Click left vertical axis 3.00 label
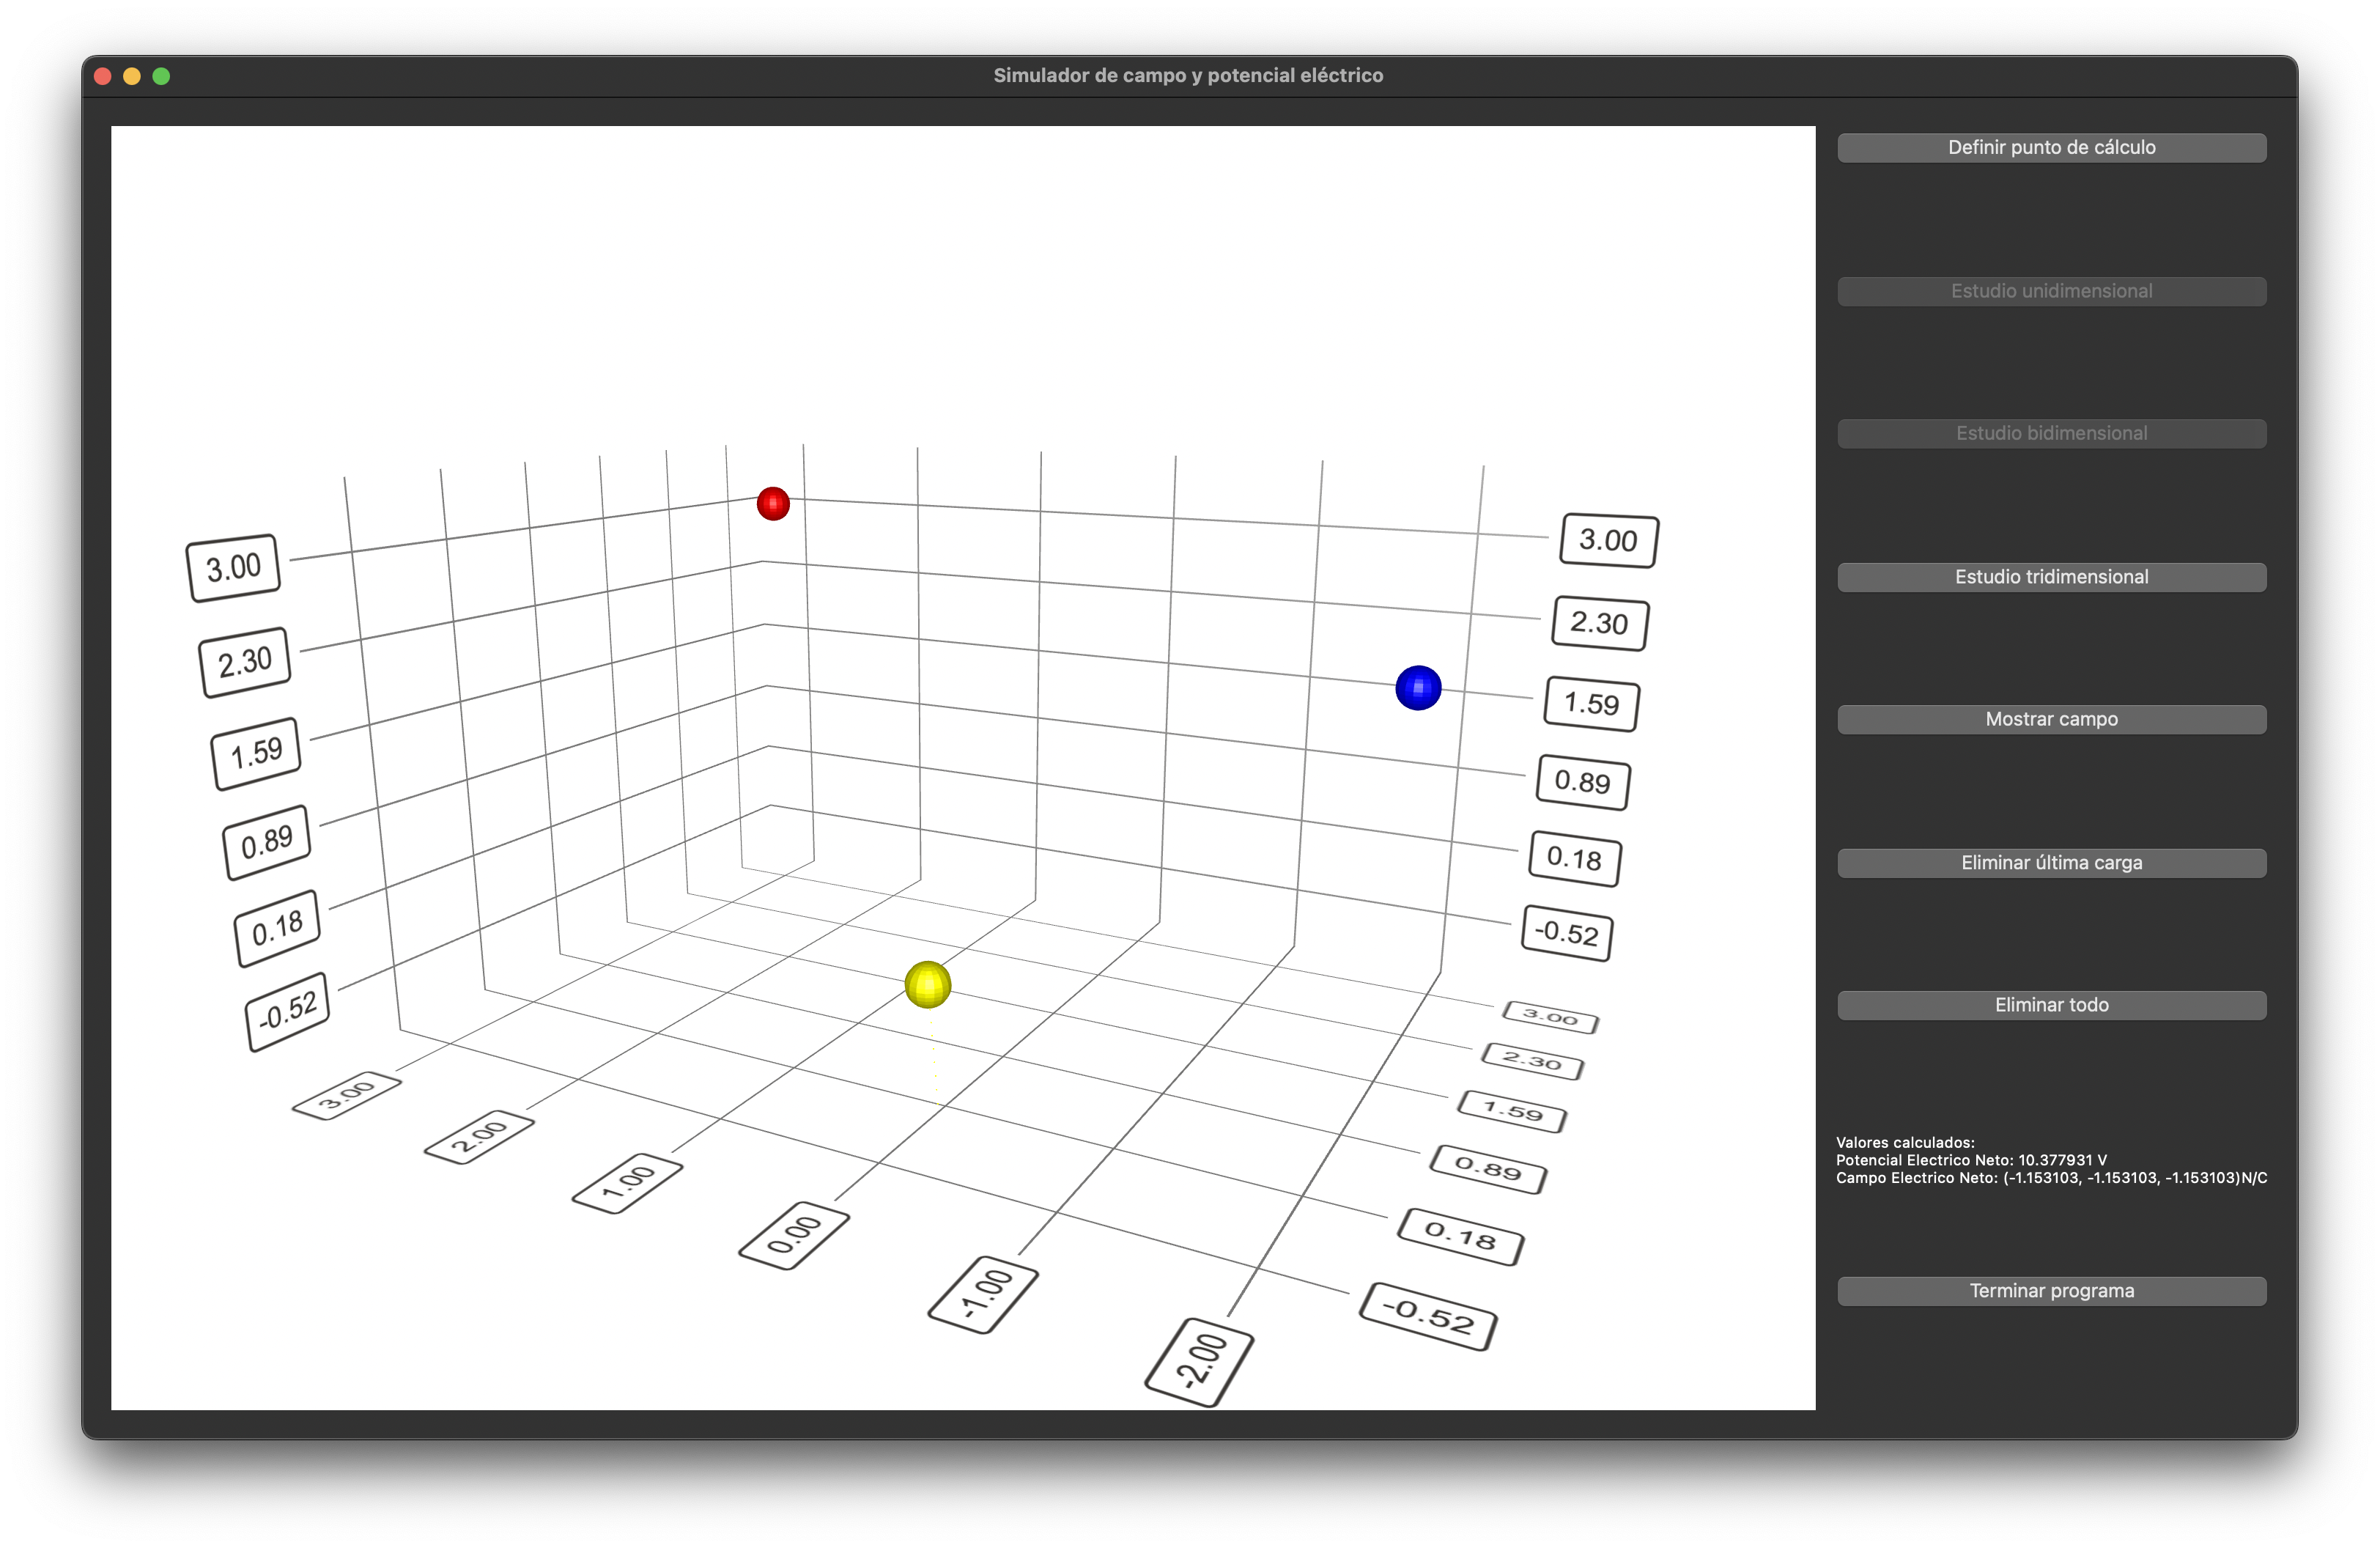This screenshot has height=1548, width=2380. pos(233,568)
